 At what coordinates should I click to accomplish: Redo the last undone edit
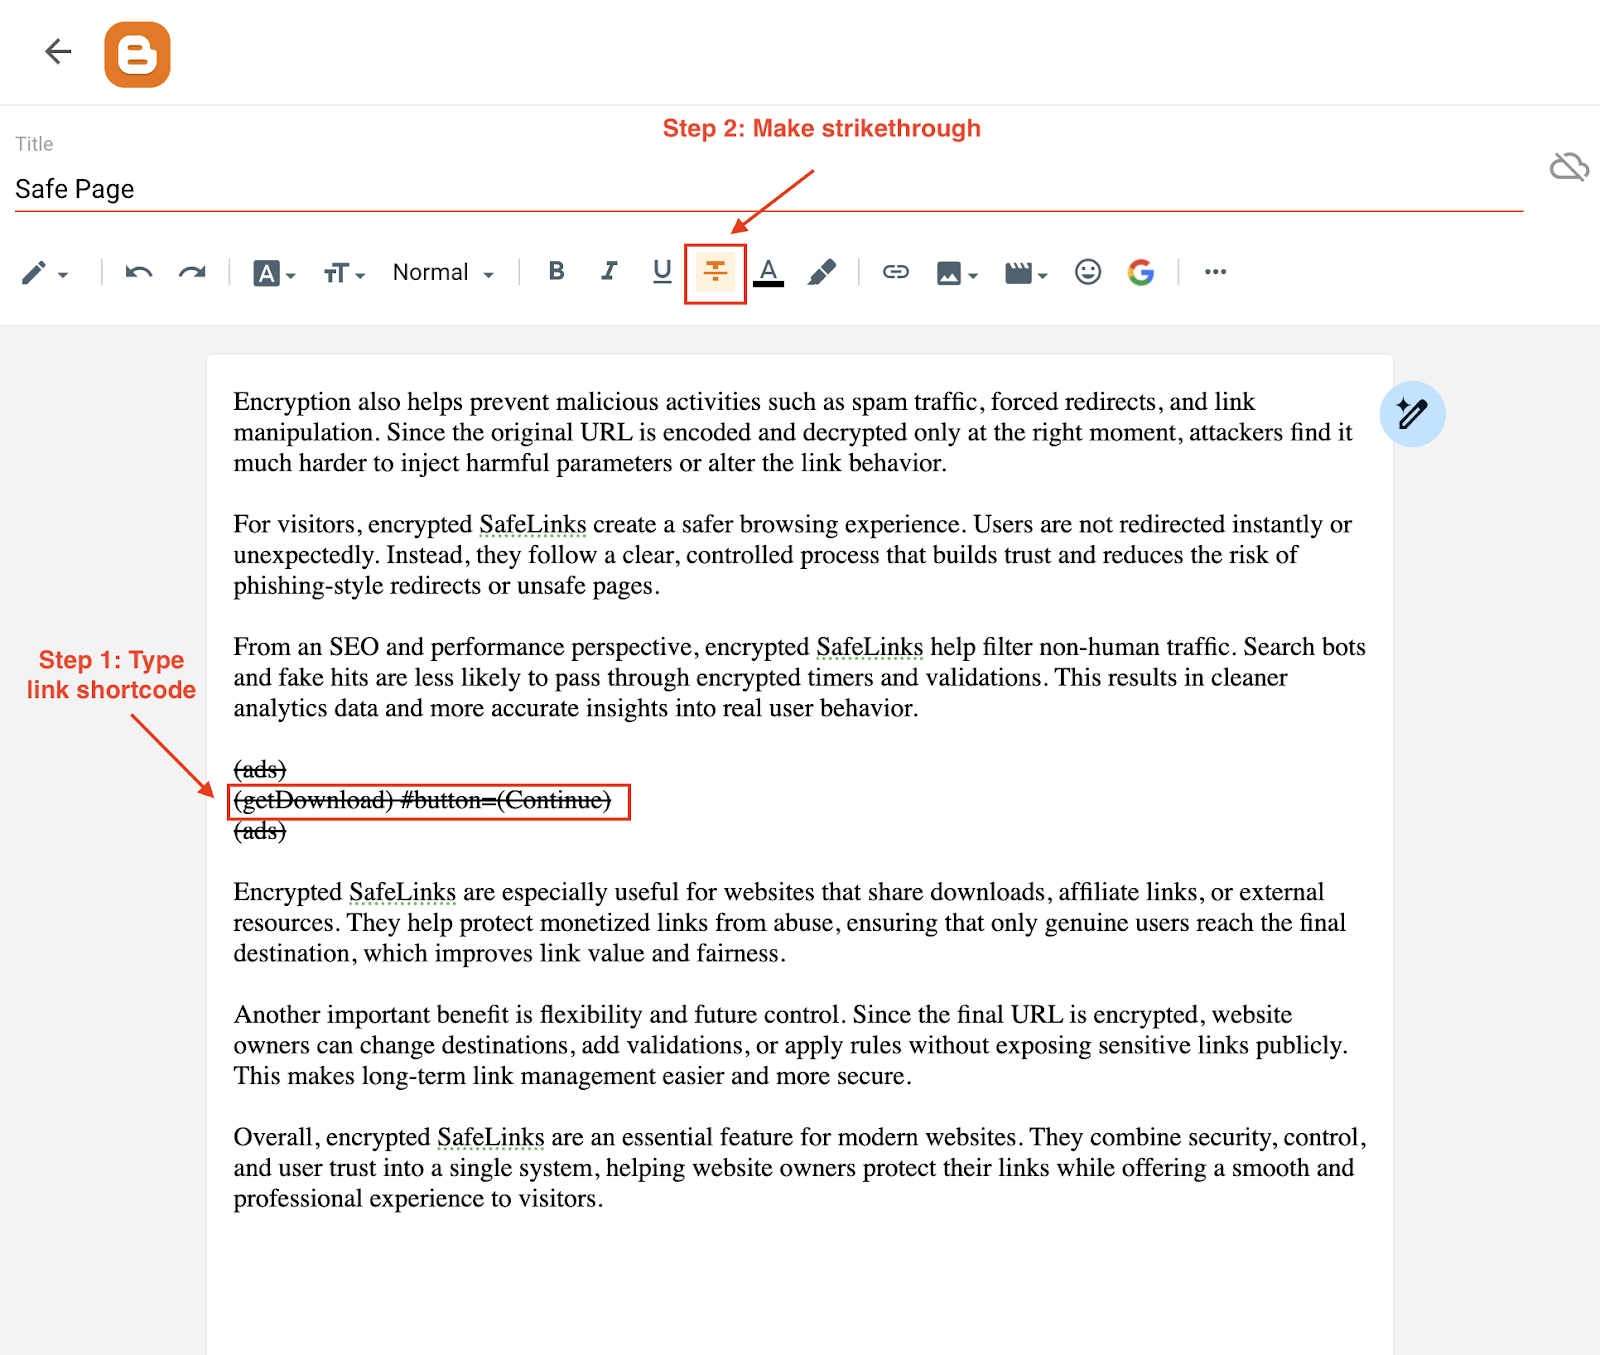(192, 272)
